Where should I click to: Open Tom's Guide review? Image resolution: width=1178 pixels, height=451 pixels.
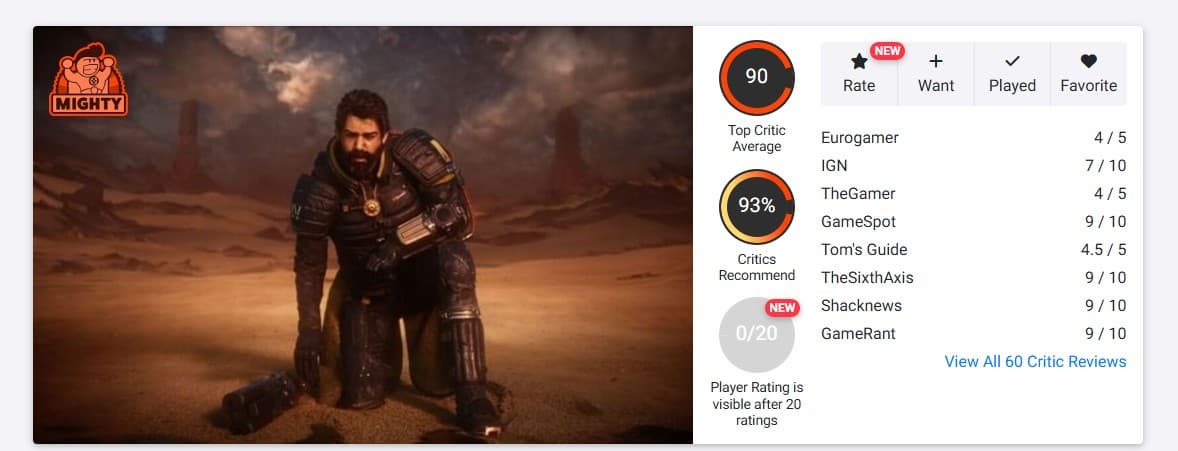(x=974, y=250)
